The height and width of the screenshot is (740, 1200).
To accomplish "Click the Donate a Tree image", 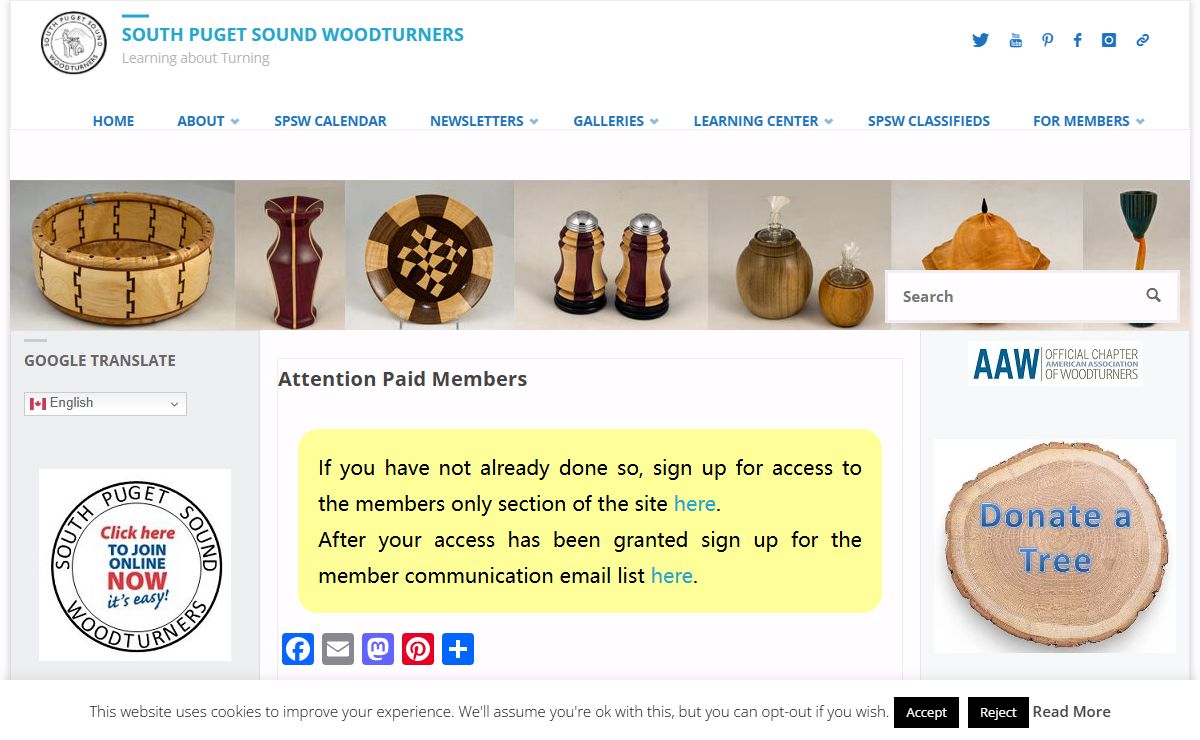I will [1054, 545].
